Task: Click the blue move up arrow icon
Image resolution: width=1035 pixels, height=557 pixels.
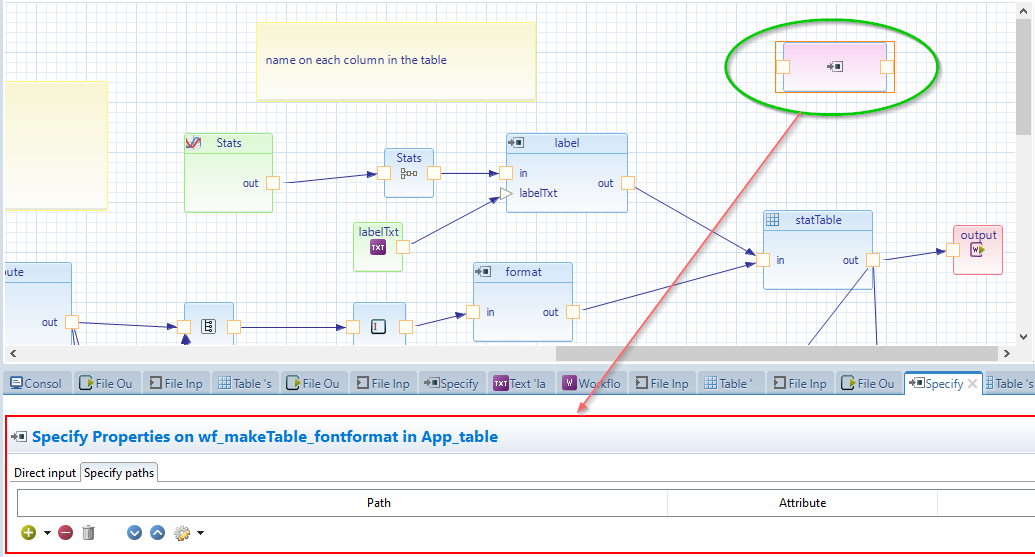Action: (x=157, y=533)
